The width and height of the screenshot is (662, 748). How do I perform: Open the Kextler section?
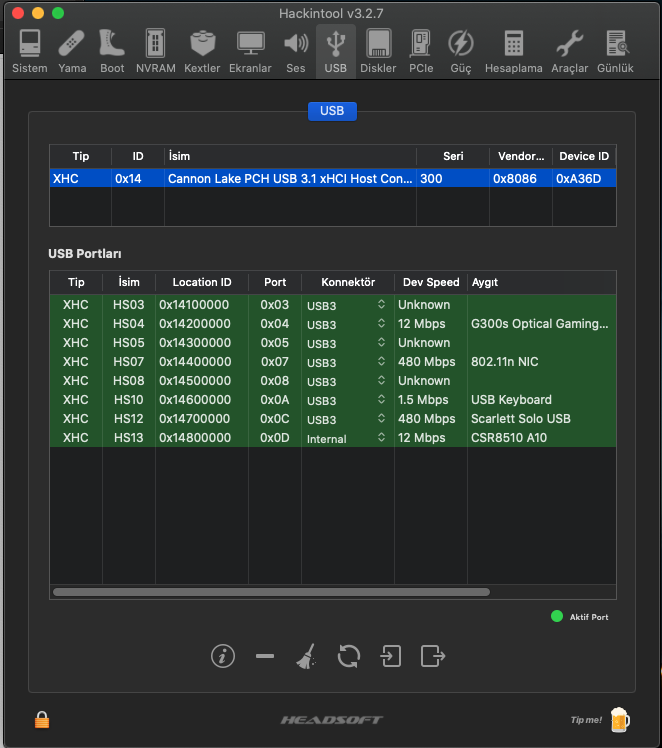202,50
